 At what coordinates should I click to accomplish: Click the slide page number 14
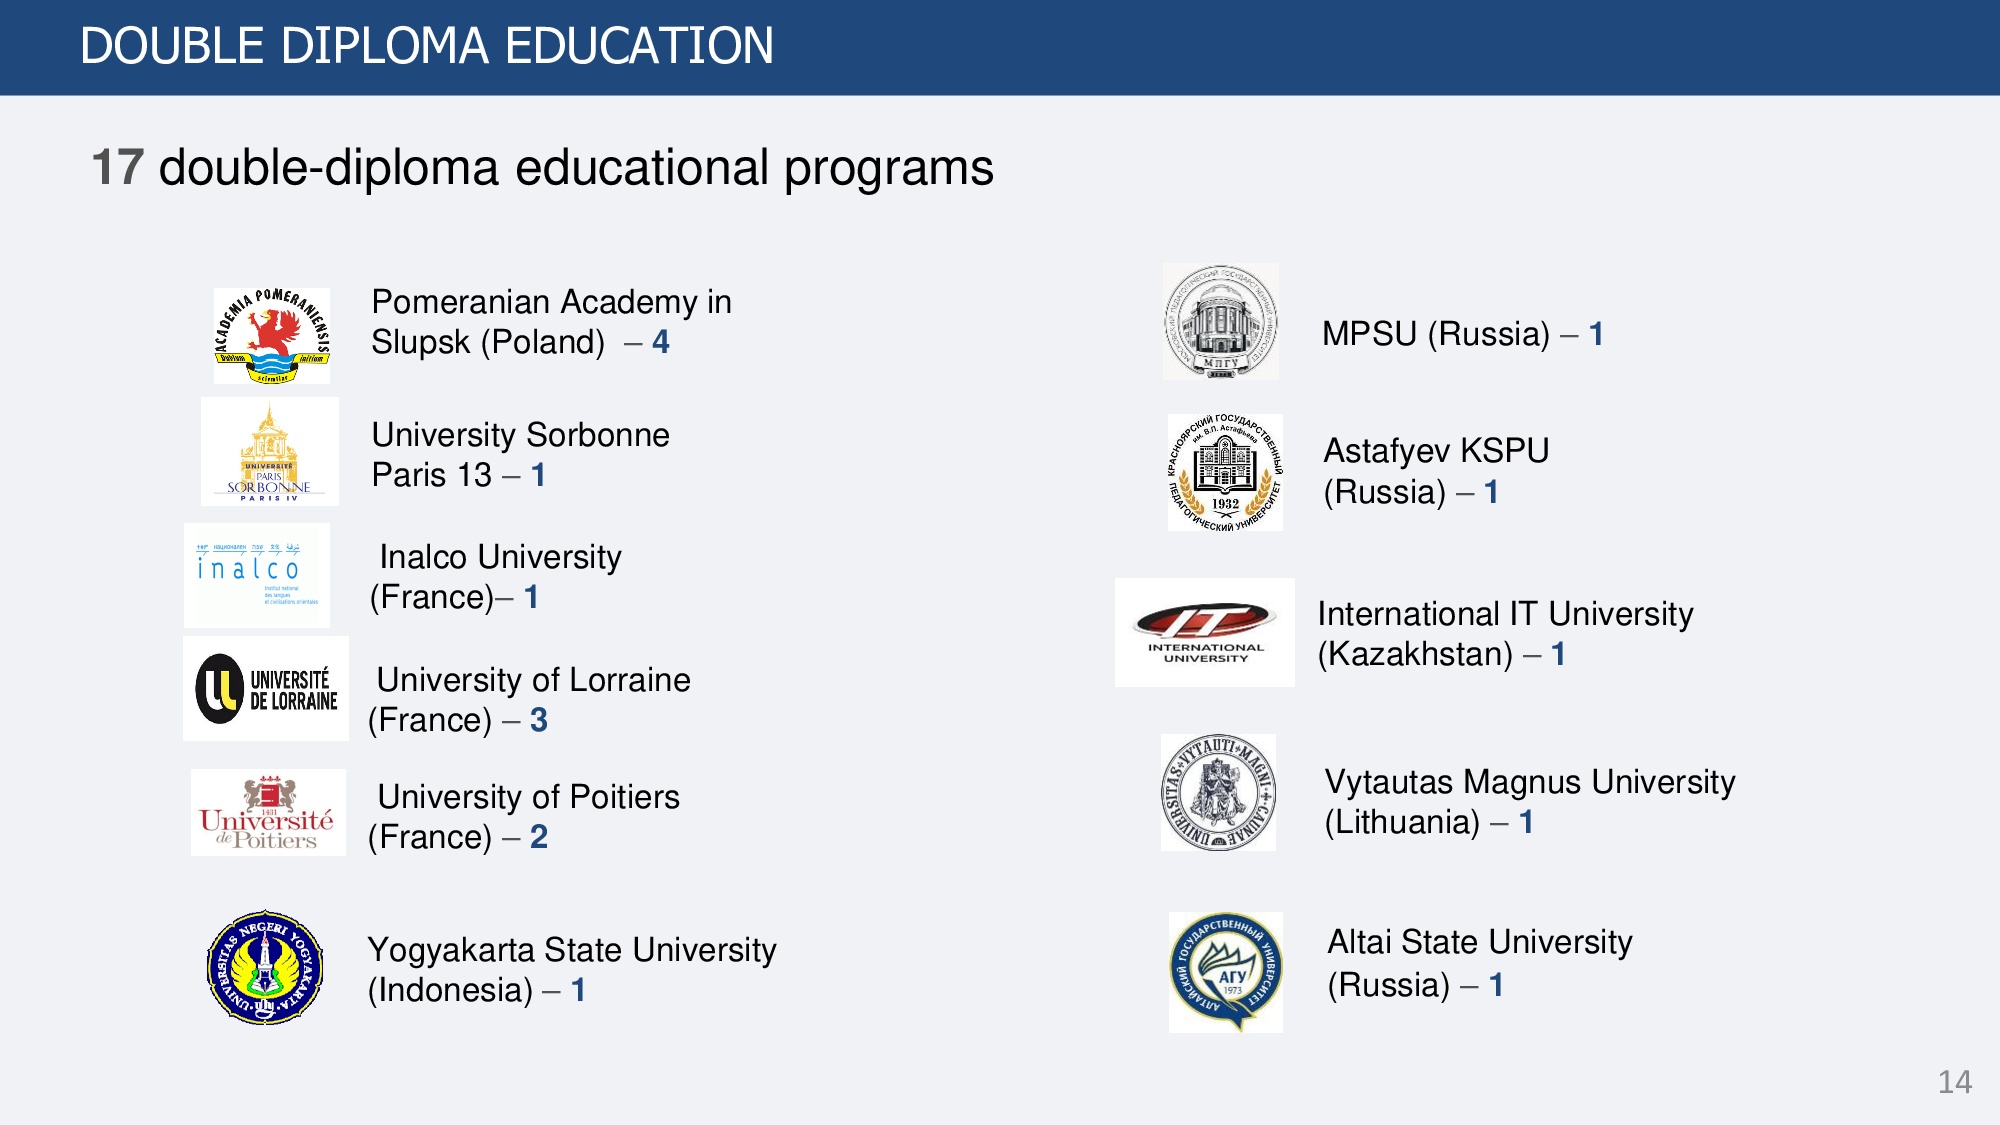point(1954,1082)
